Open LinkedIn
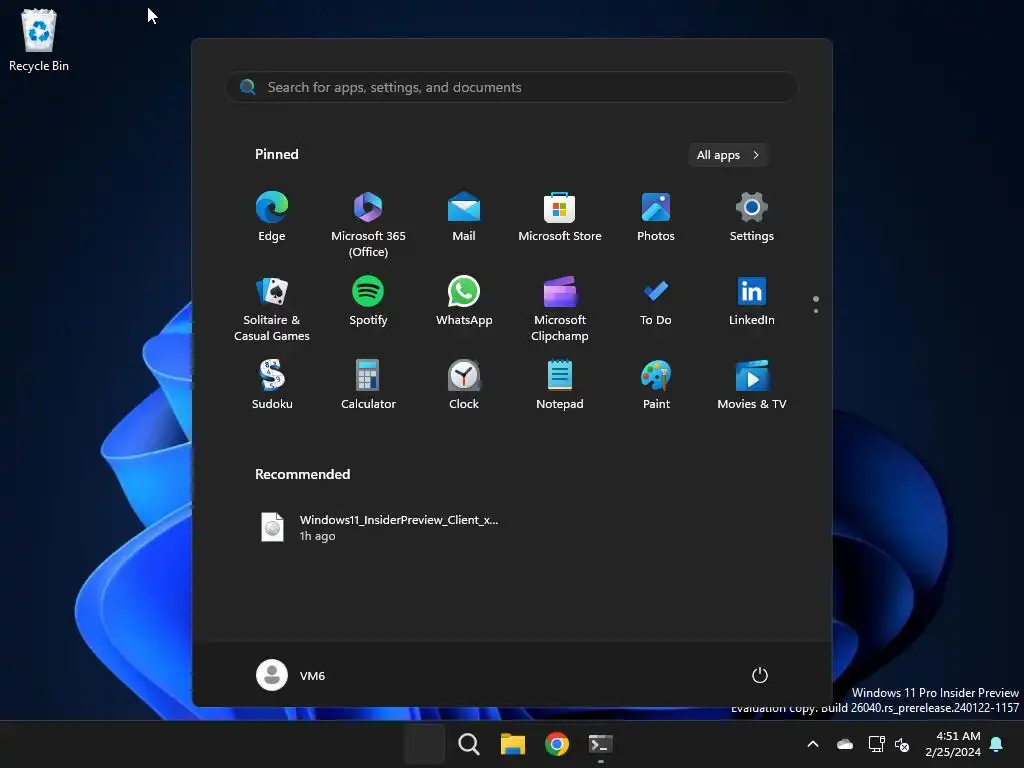Image resolution: width=1024 pixels, height=768 pixels. [752, 301]
